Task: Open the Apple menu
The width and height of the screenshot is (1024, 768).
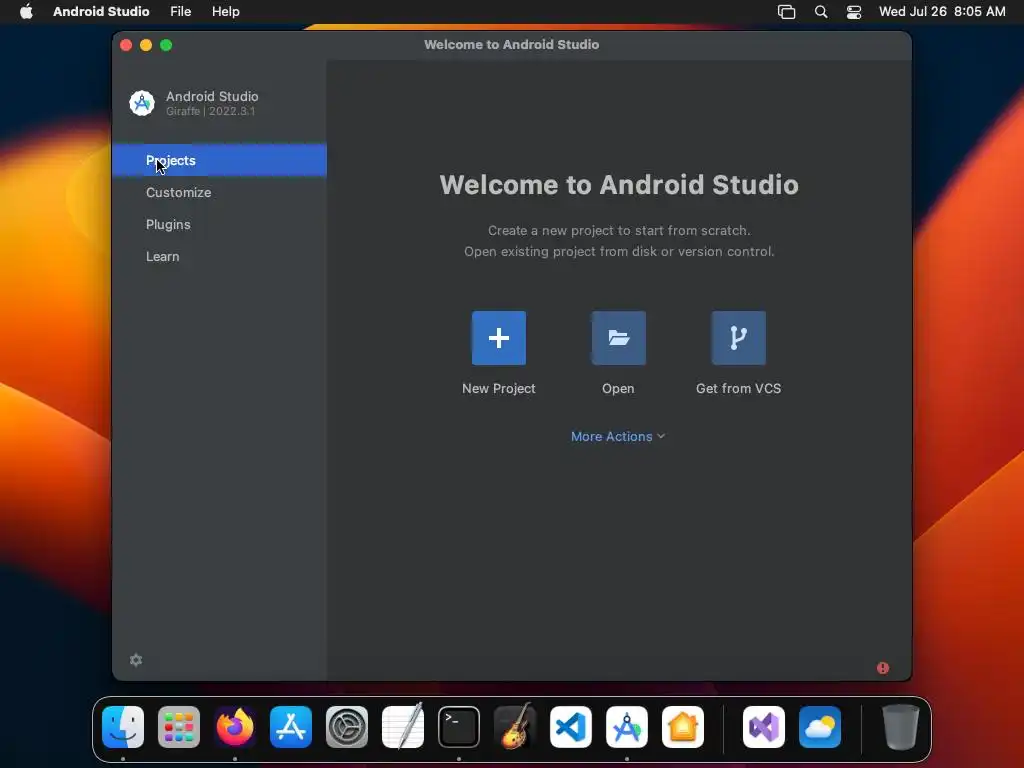Action: coord(26,12)
